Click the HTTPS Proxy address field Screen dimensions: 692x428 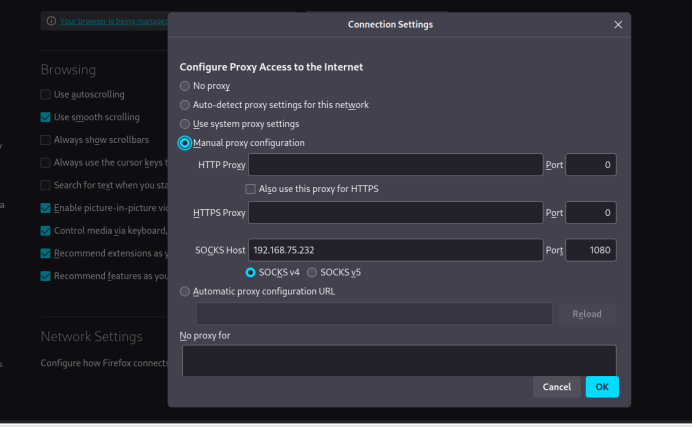(x=395, y=213)
